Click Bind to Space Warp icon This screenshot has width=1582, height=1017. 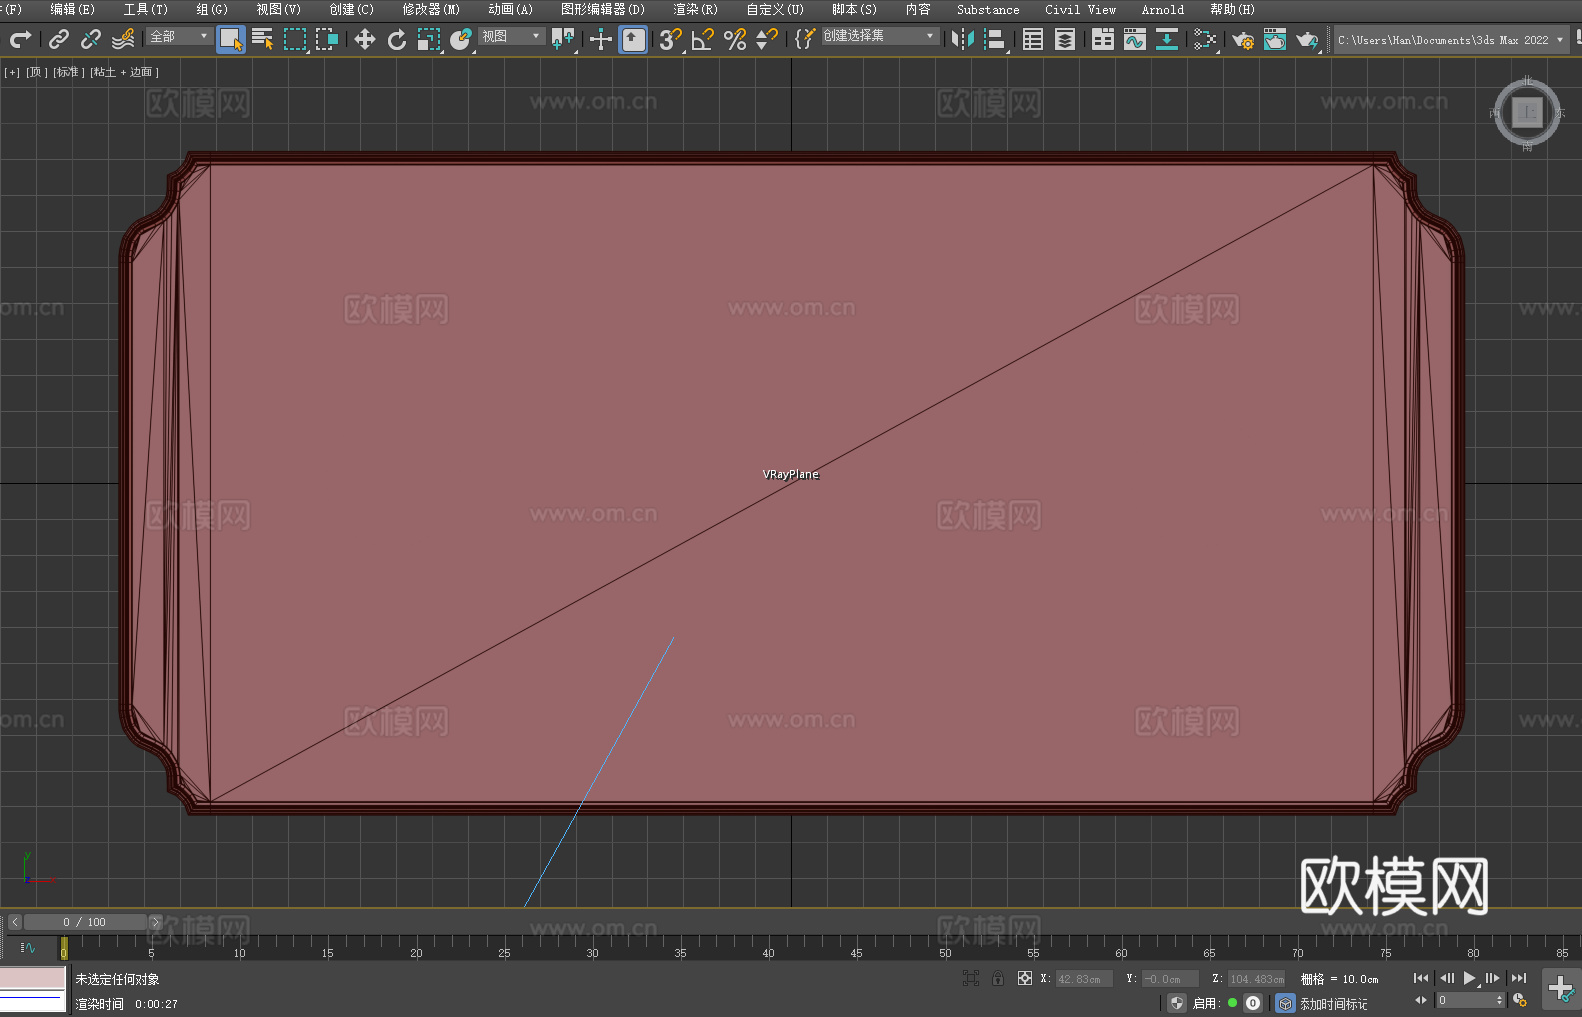(x=123, y=39)
